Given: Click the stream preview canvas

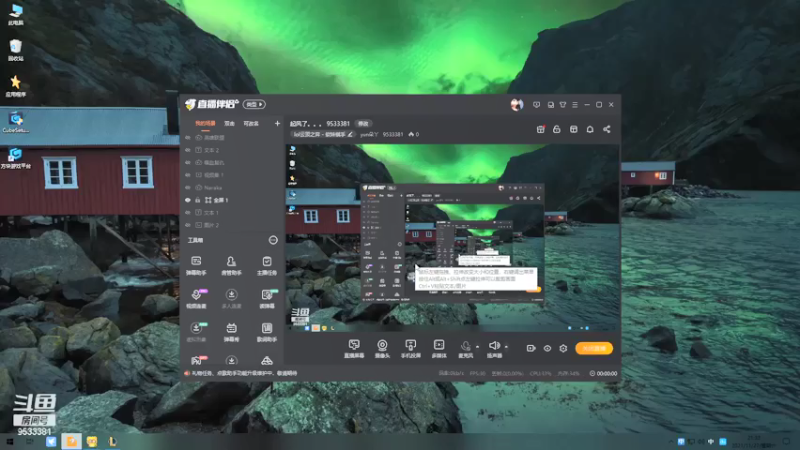Looking at the screenshot, I should 452,238.
